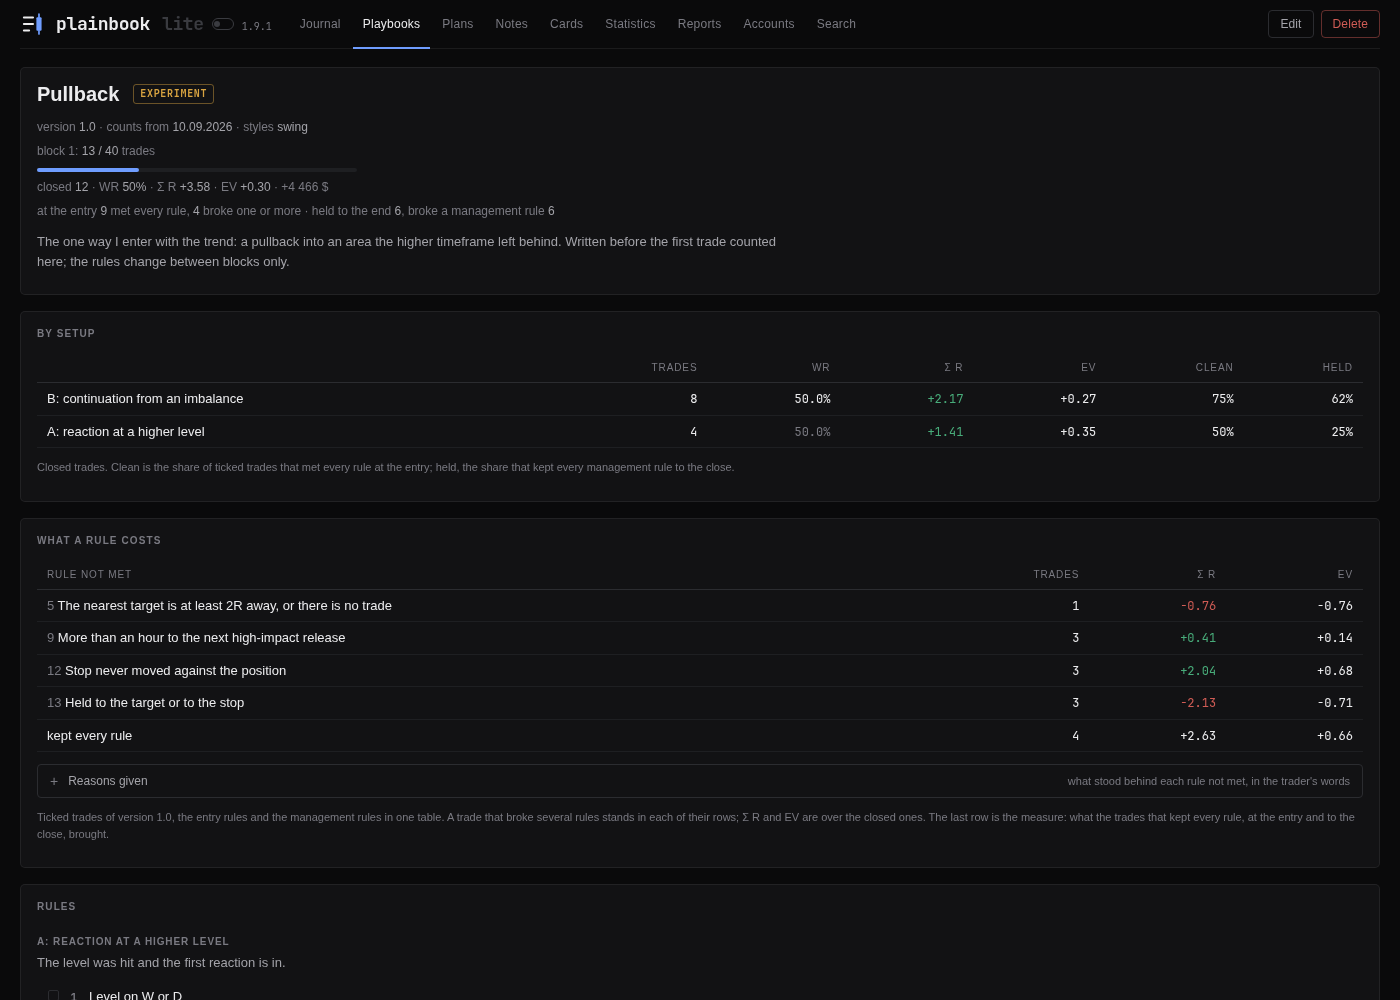1400x1000 pixels.
Task: Open the Reports tab
Action: [x=699, y=24]
